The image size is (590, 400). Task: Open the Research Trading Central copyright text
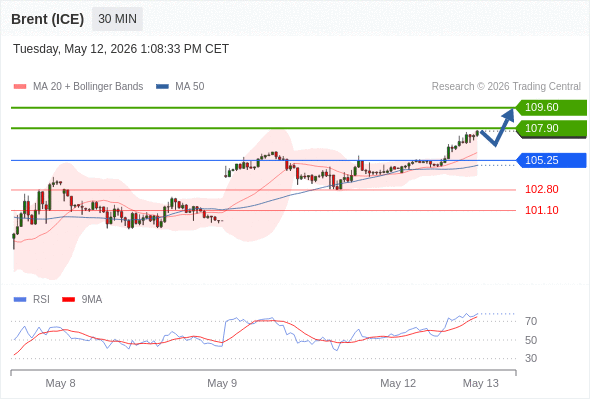506,87
